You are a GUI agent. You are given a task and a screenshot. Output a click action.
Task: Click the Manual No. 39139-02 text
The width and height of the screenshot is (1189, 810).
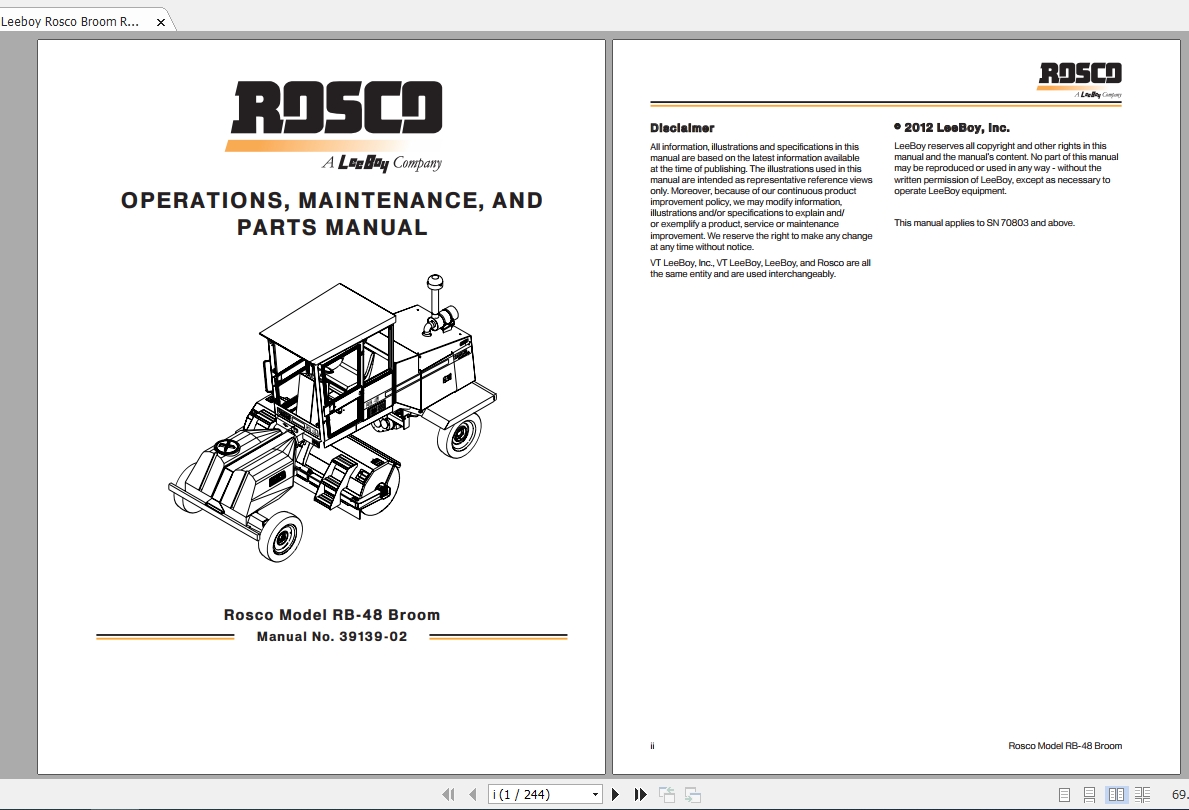coord(332,637)
